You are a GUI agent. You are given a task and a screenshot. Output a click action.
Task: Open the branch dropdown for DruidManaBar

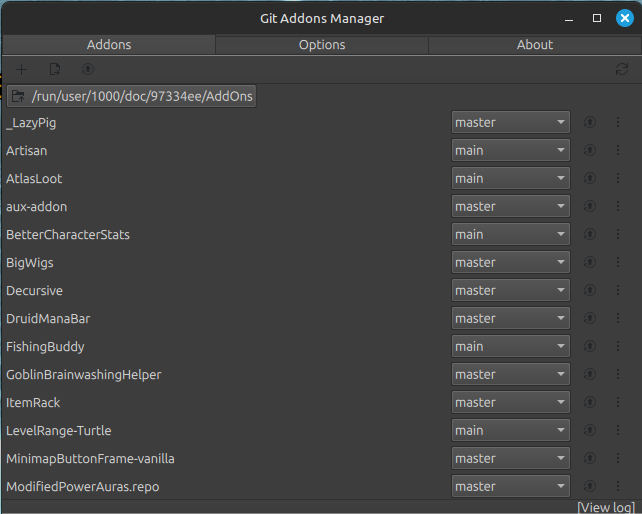click(510, 318)
